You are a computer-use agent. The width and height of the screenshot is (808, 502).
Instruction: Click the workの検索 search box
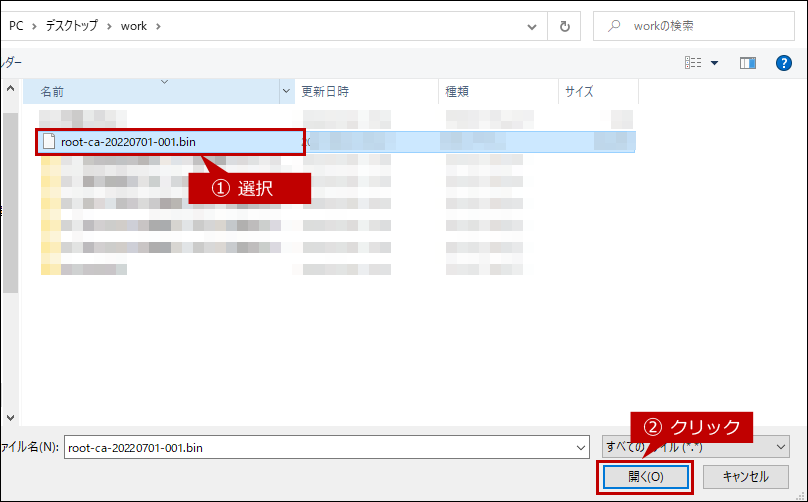[x=694, y=26]
